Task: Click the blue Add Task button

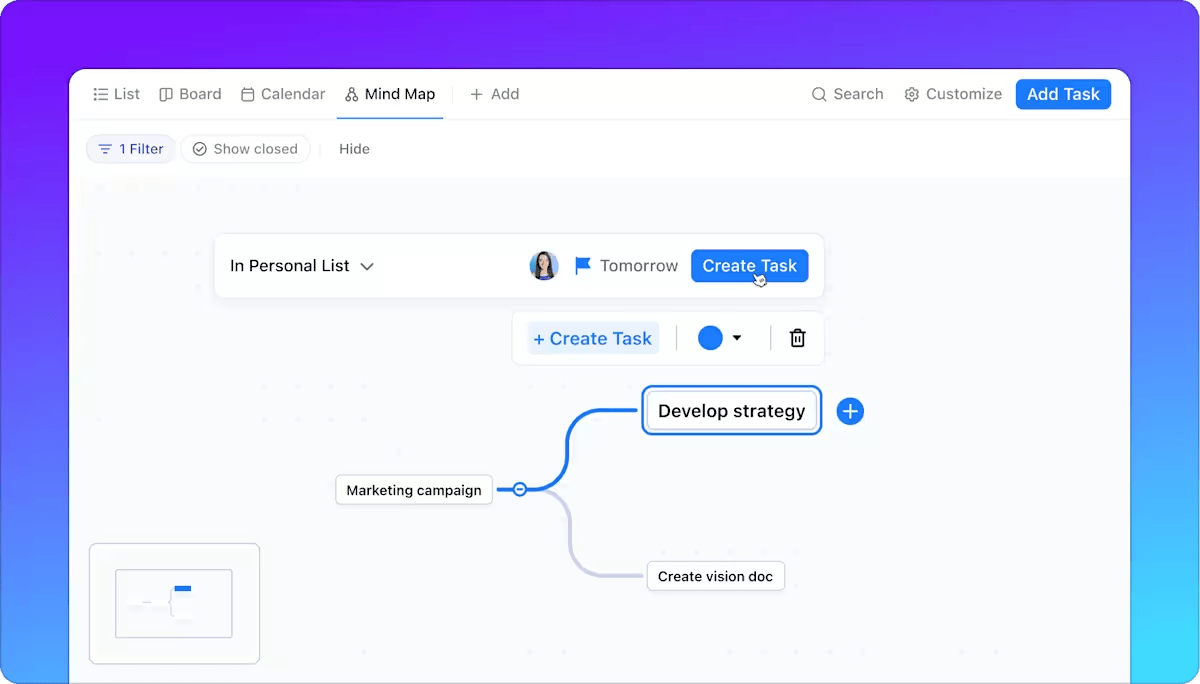Action: tap(1063, 94)
